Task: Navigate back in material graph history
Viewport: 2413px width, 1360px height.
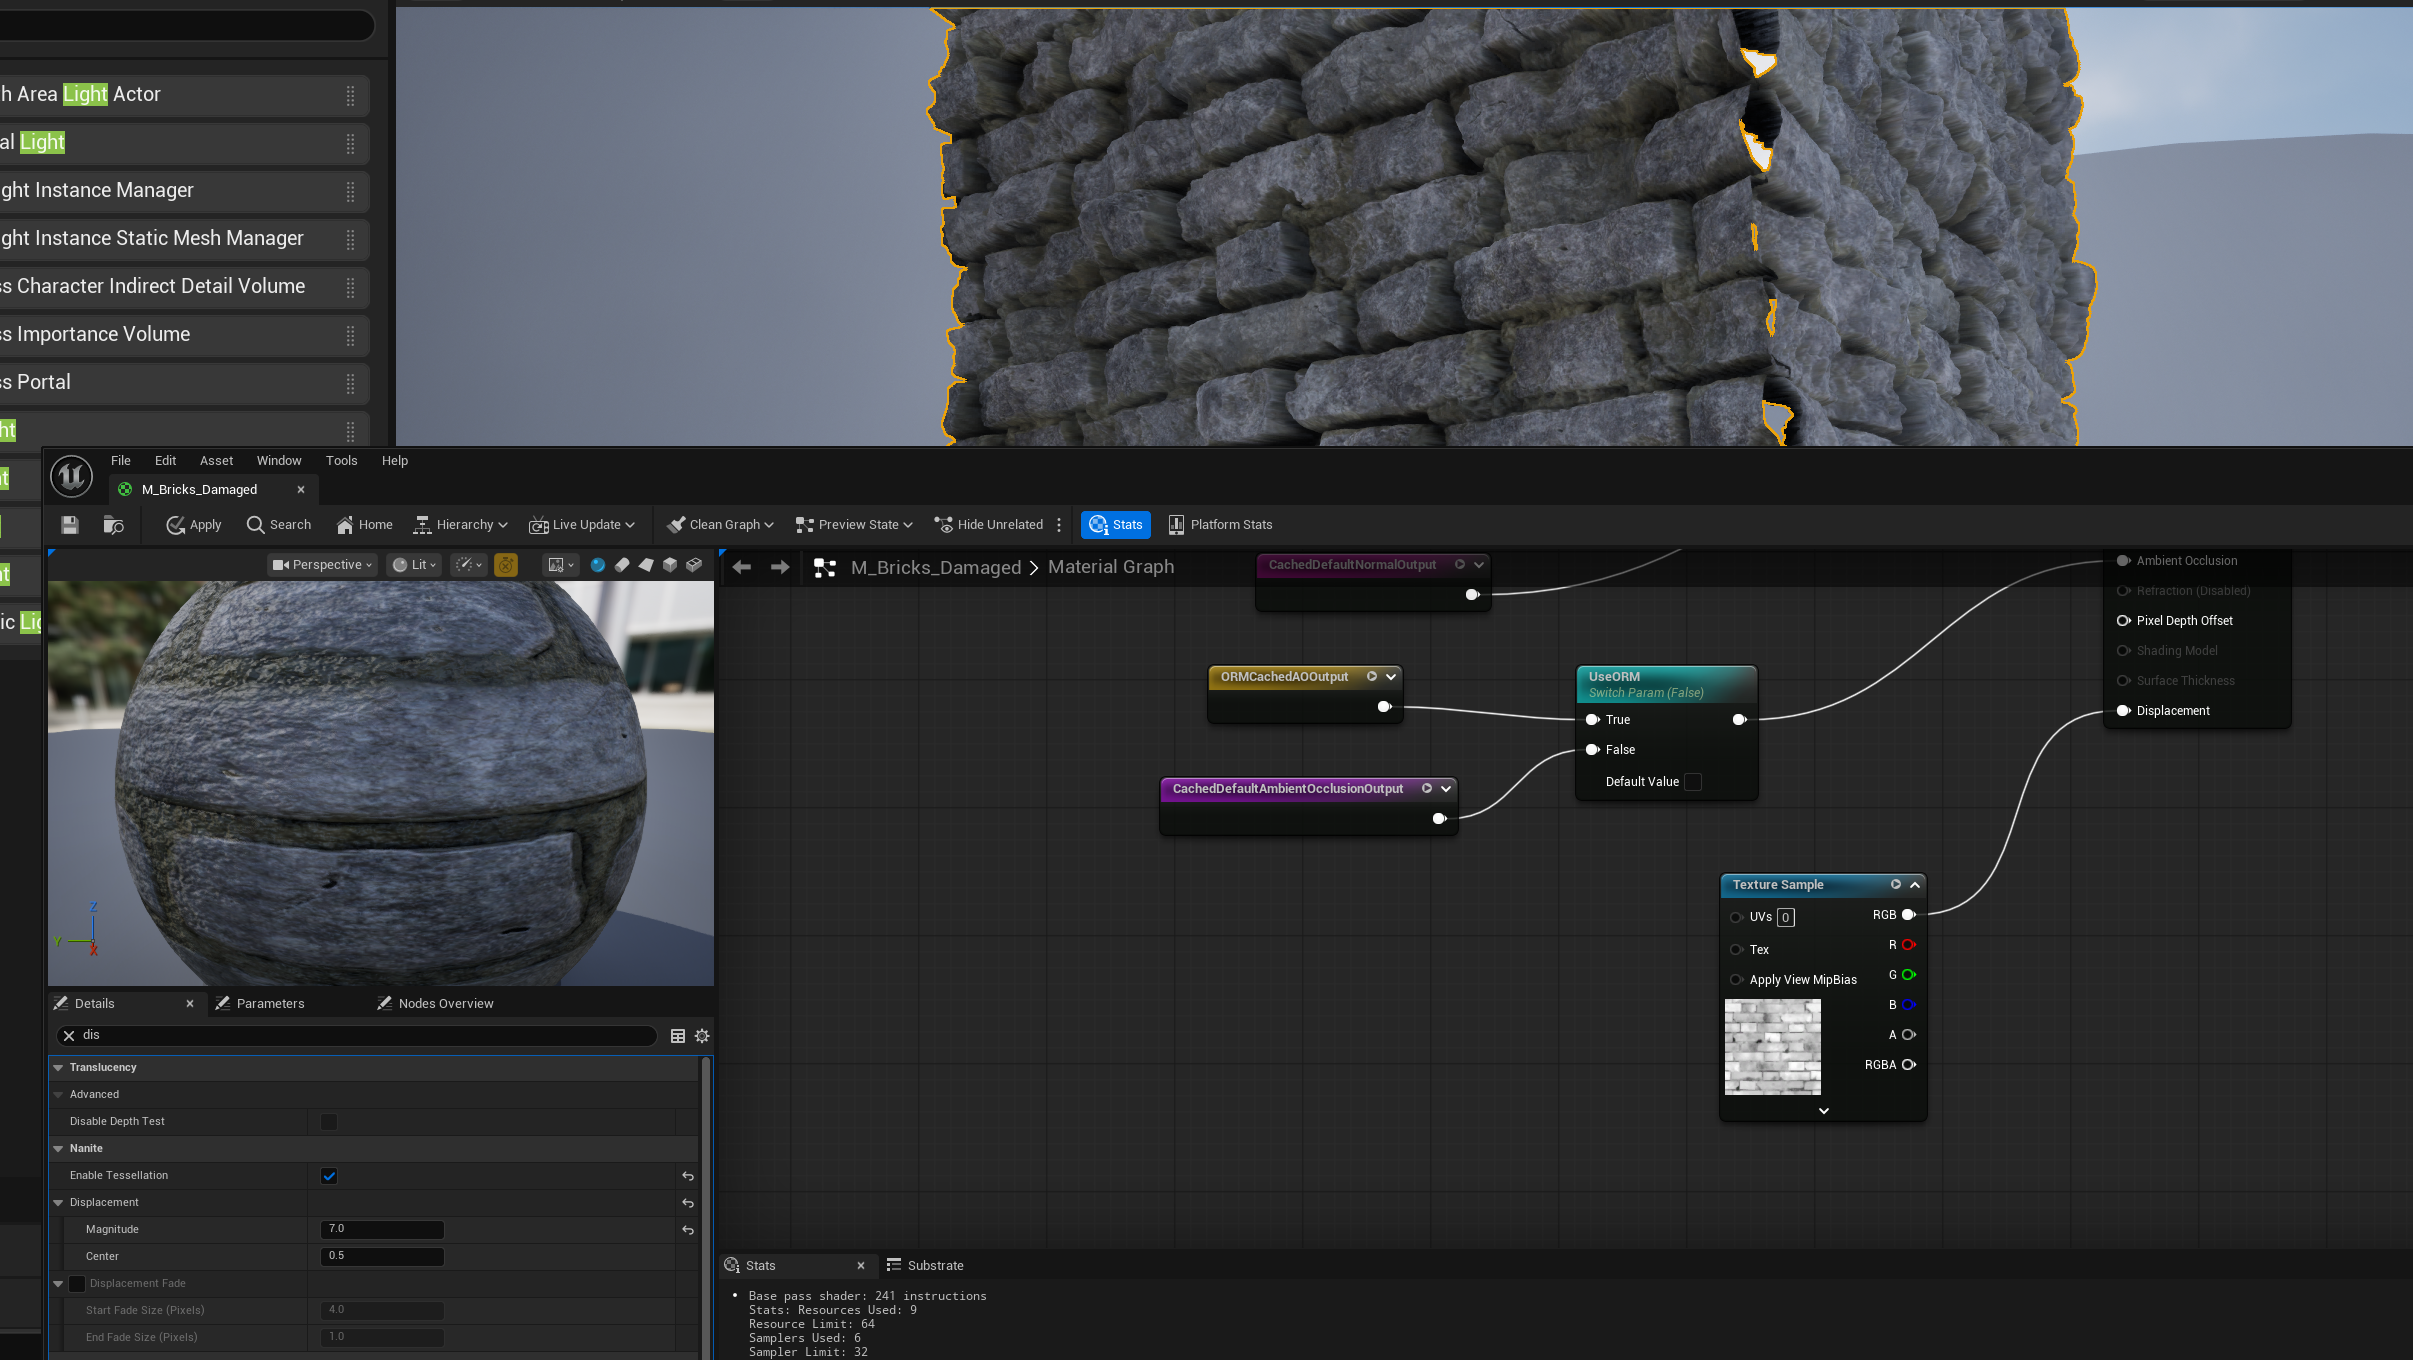Action: click(741, 567)
